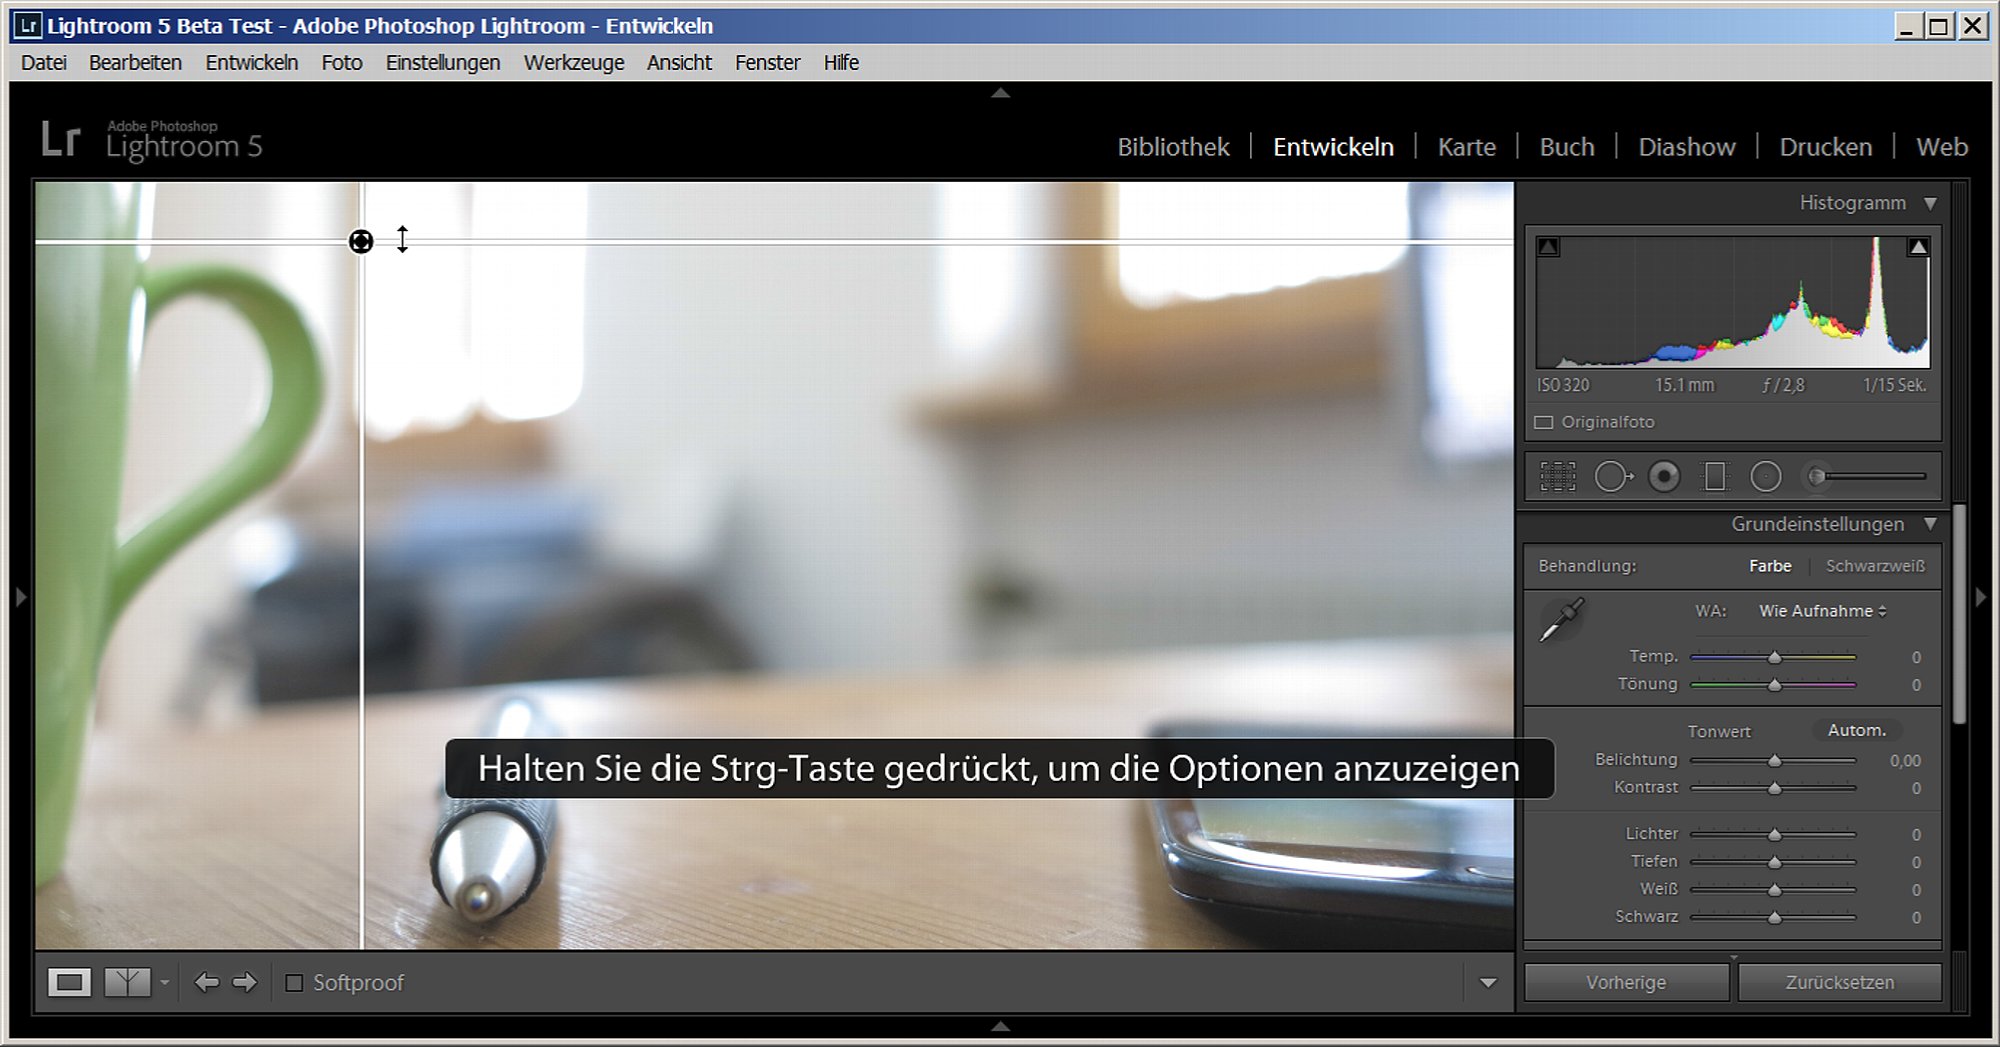
Task: Collapse the Grundeinstellungen panel
Action: pyautogui.click(x=1930, y=524)
